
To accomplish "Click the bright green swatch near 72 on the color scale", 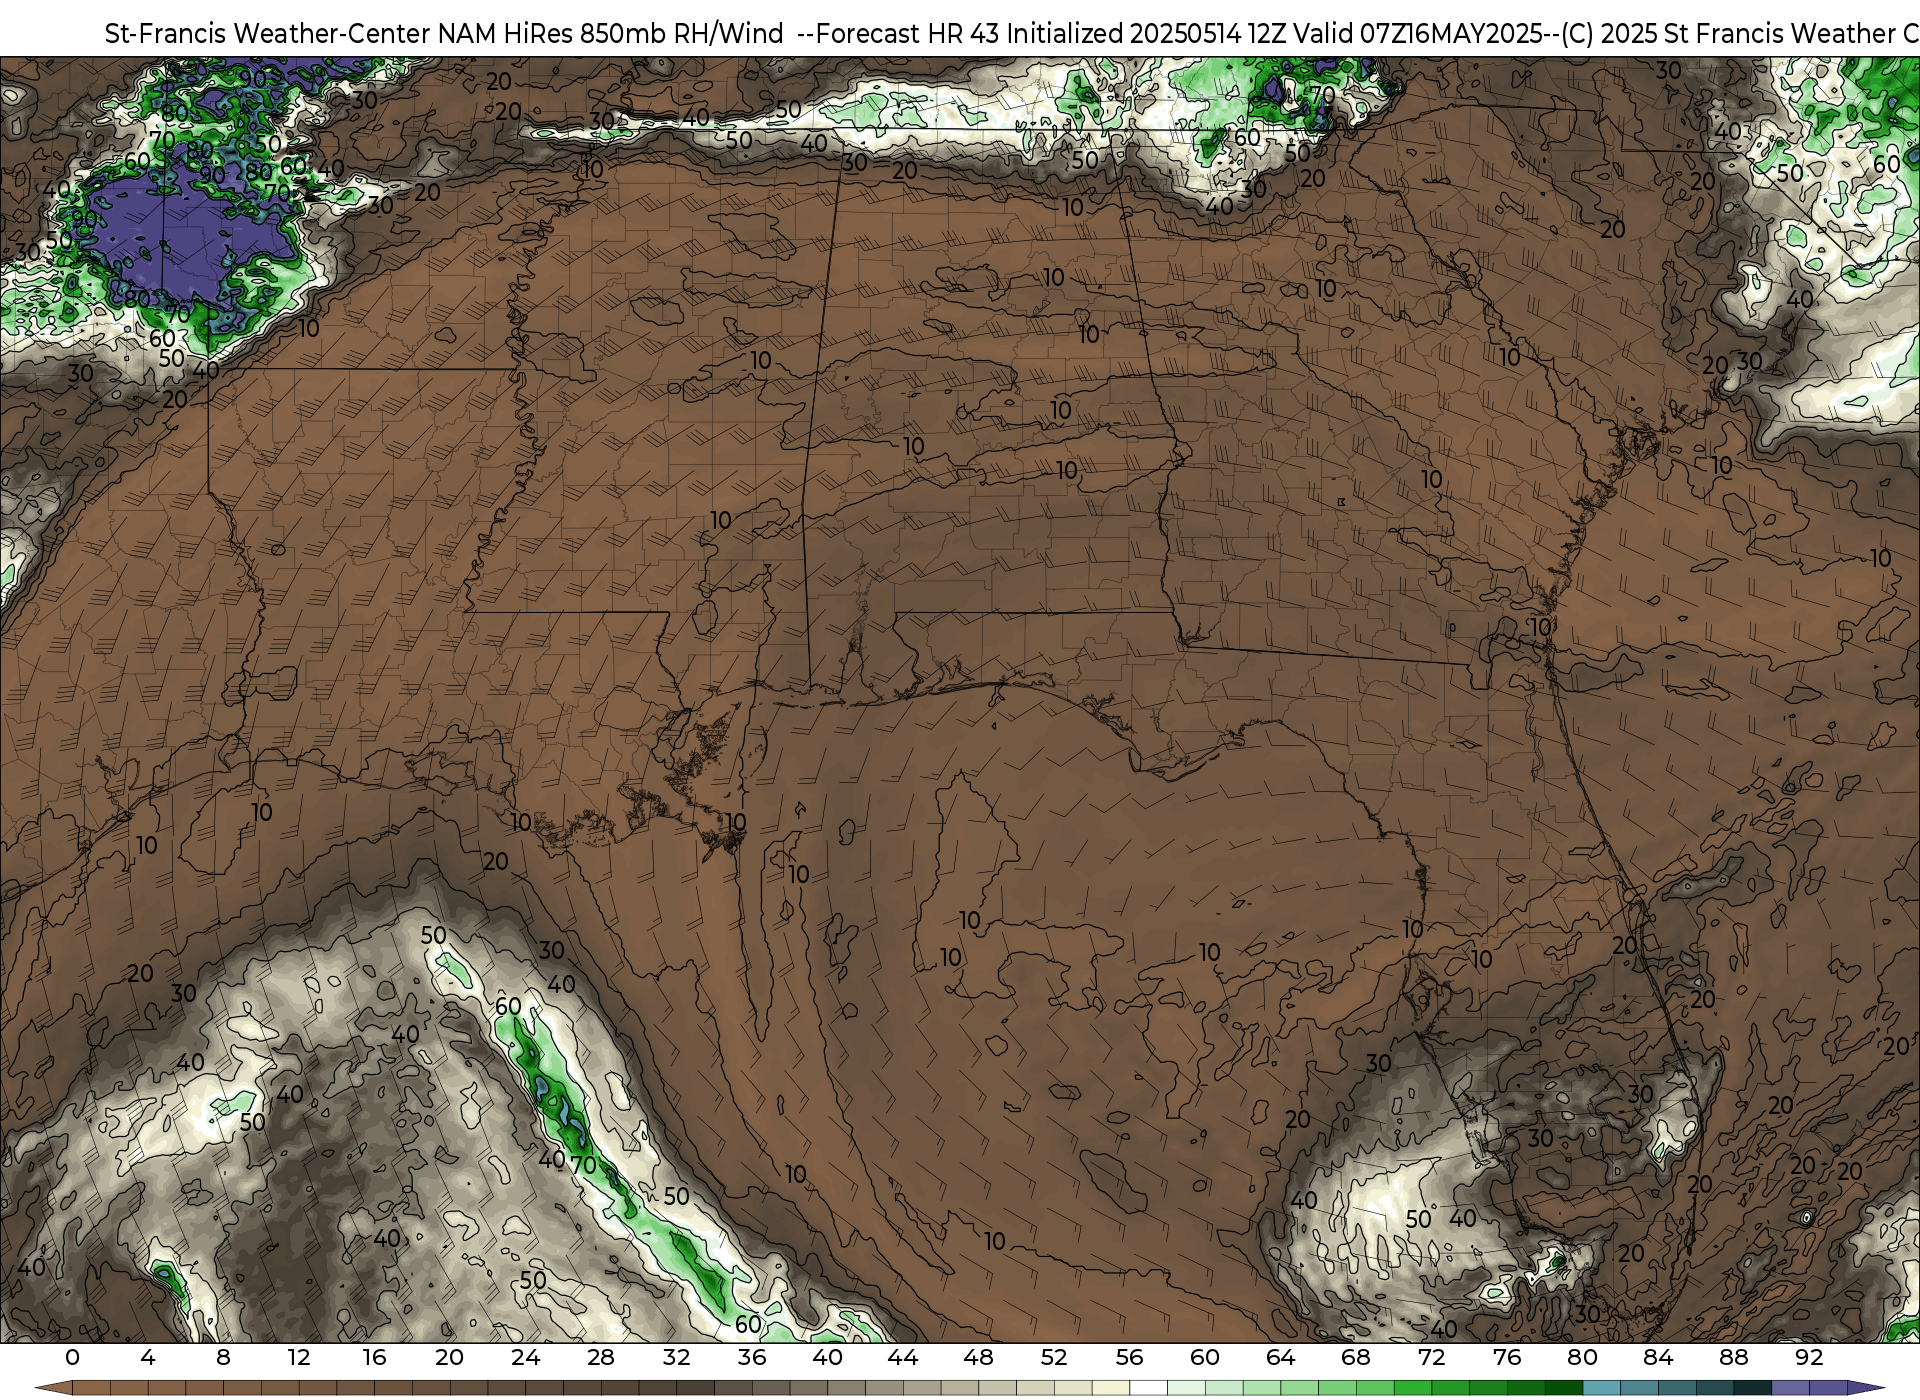I will [x=1412, y=1387].
